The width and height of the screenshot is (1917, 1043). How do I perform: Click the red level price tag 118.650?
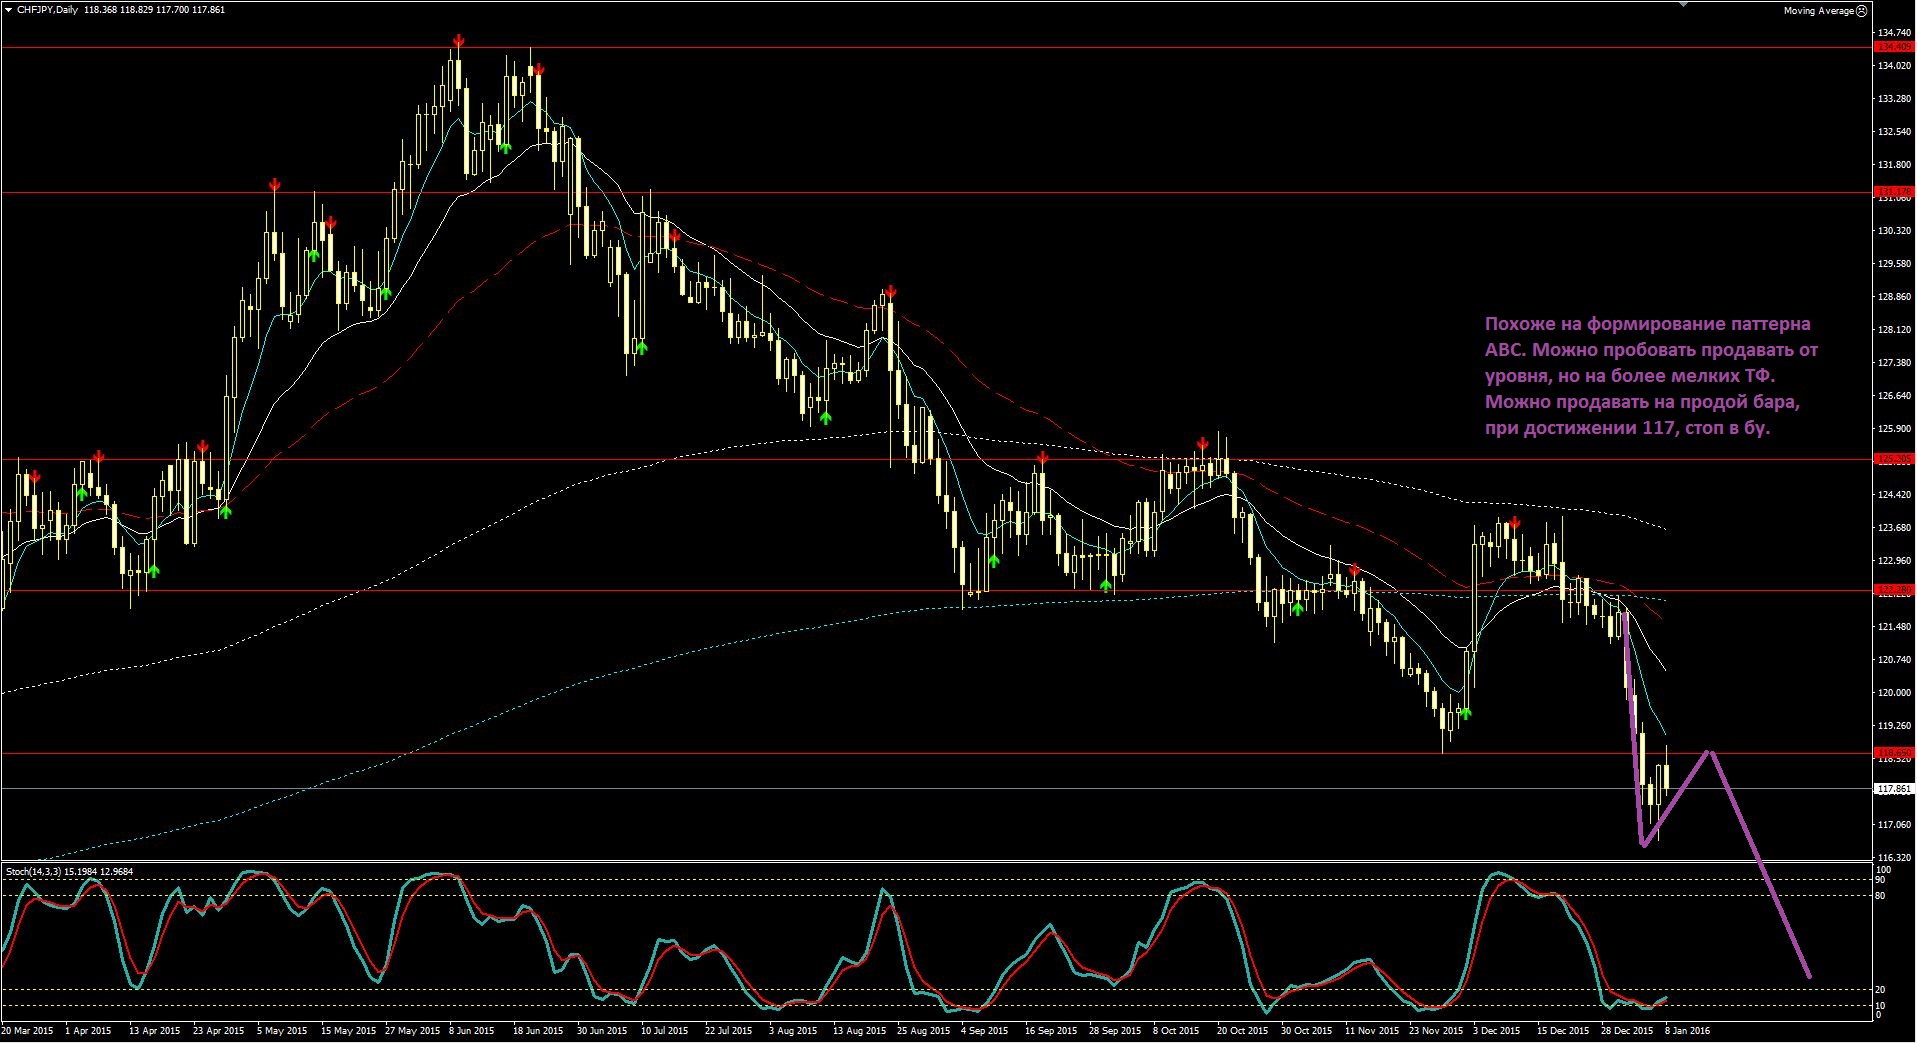[1894, 752]
